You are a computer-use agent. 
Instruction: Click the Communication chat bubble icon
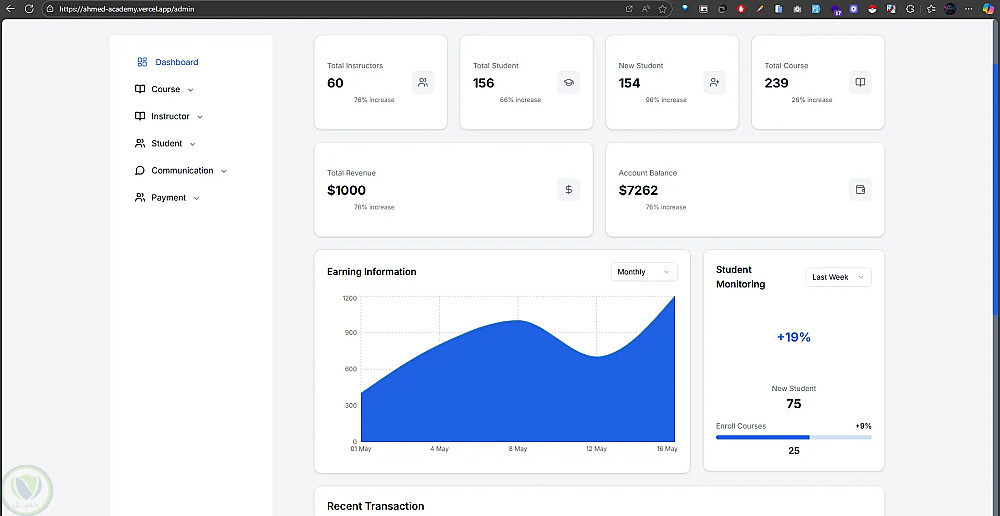tap(140, 171)
